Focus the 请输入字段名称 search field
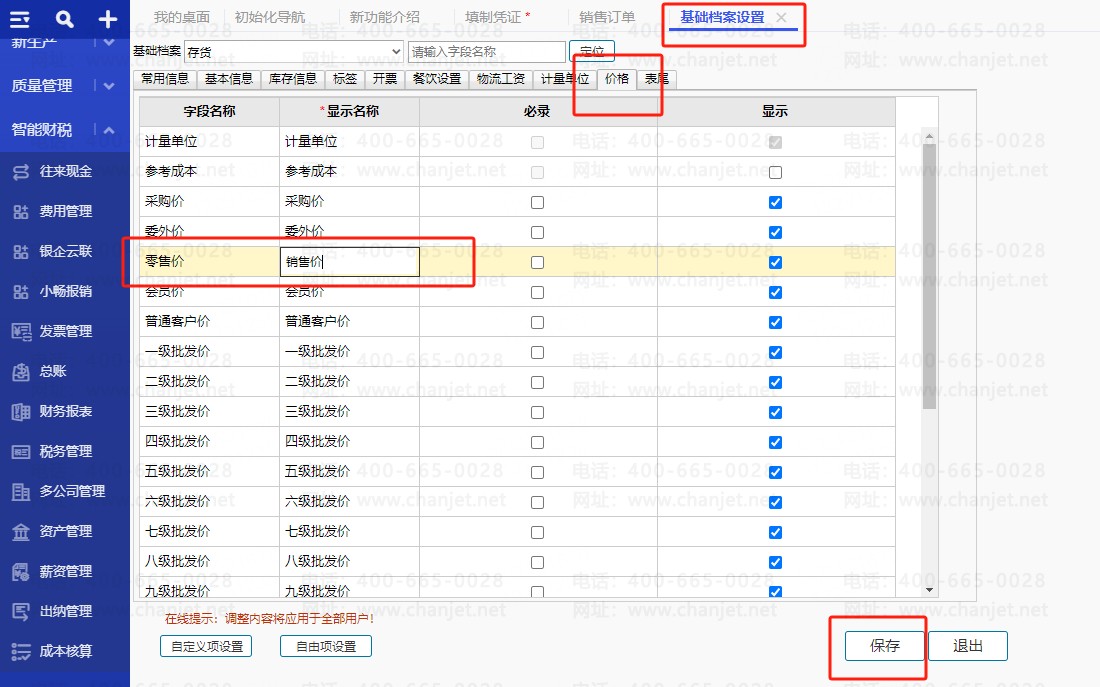This screenshot has height=687, width=1100. [x=487, y=52]
